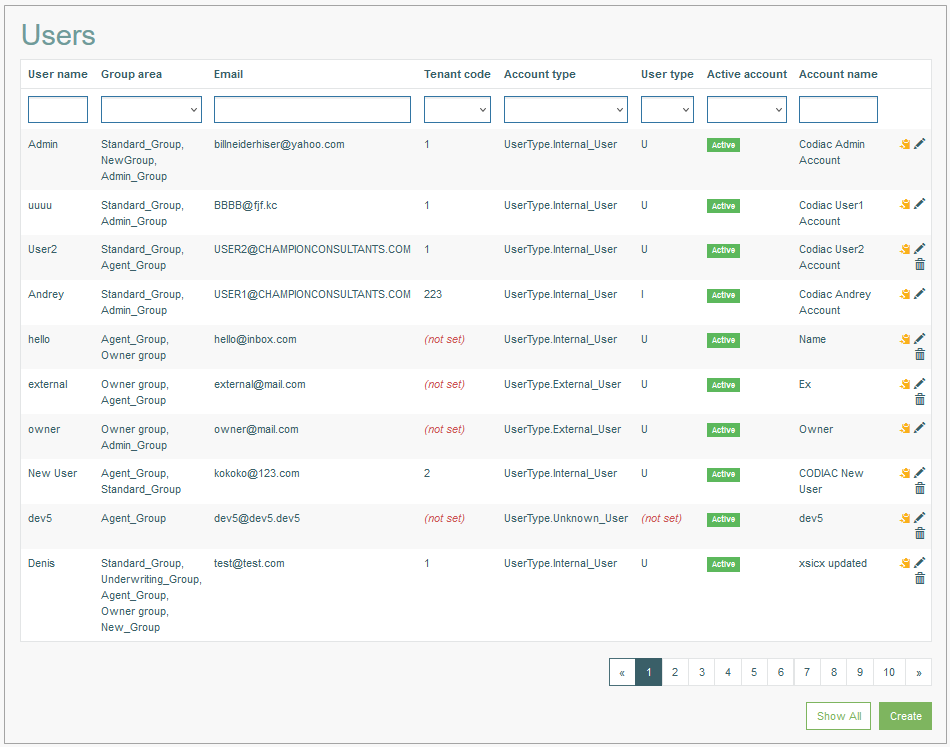Go to pagination page 7

(807, 672)
